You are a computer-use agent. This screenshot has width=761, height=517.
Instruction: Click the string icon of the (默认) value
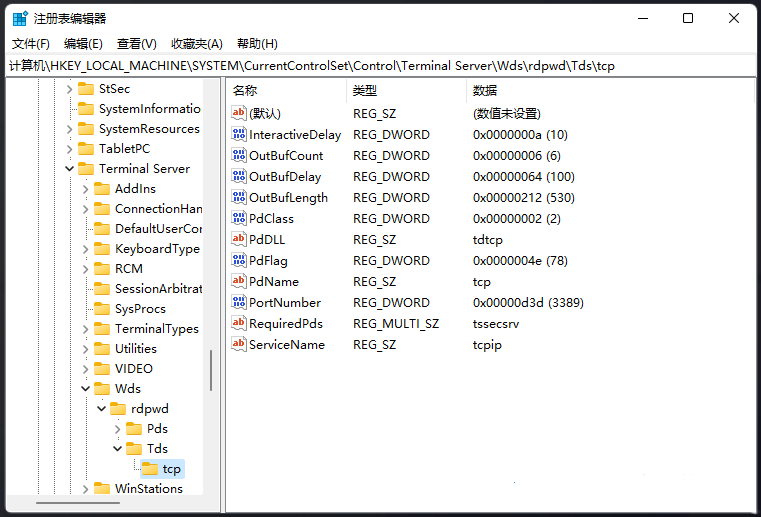[x=239, y=113]
